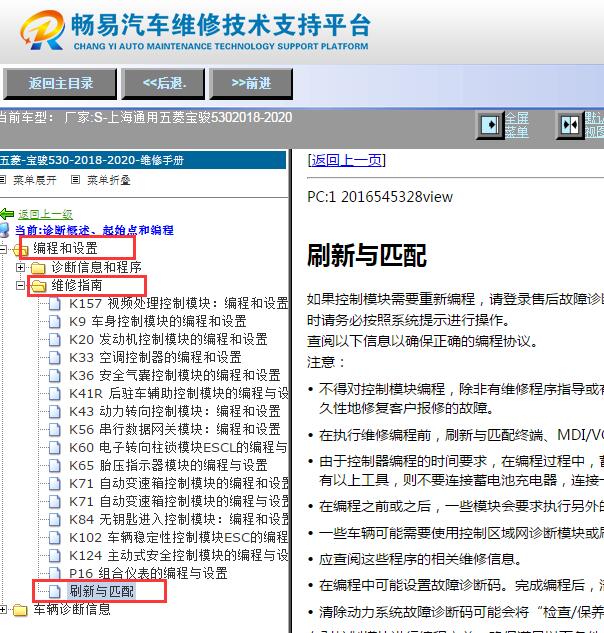Click the 全屏菜单 fullscreen menu icon
This screenshot has width=604, height=633.
click(490, 125)
